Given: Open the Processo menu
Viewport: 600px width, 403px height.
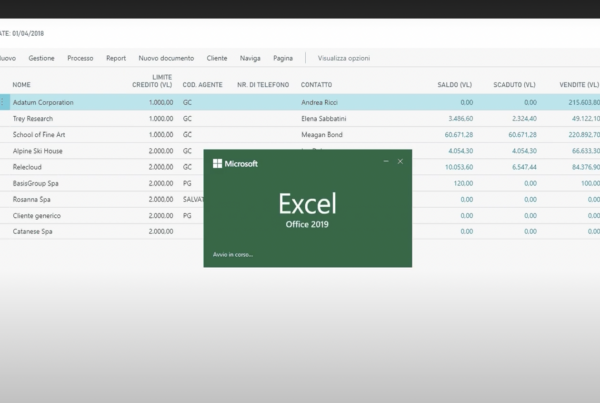Looking at the screenshot, I should 80,58.
